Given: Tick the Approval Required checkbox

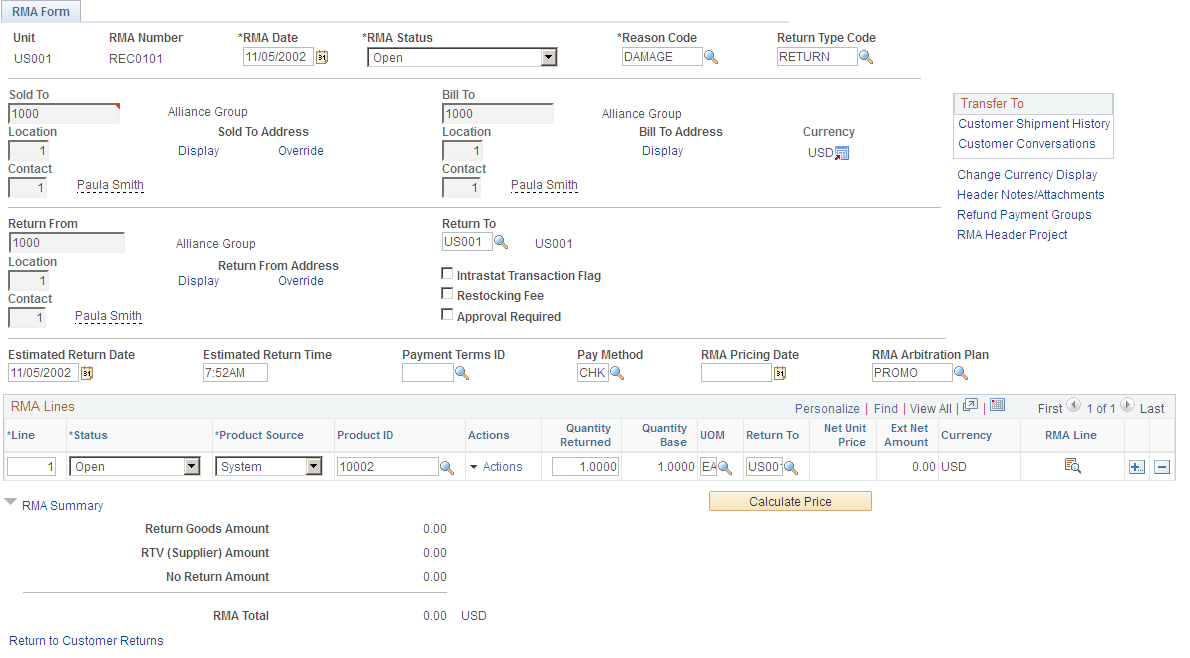Looking at the screenshot, I should (447, 315).
